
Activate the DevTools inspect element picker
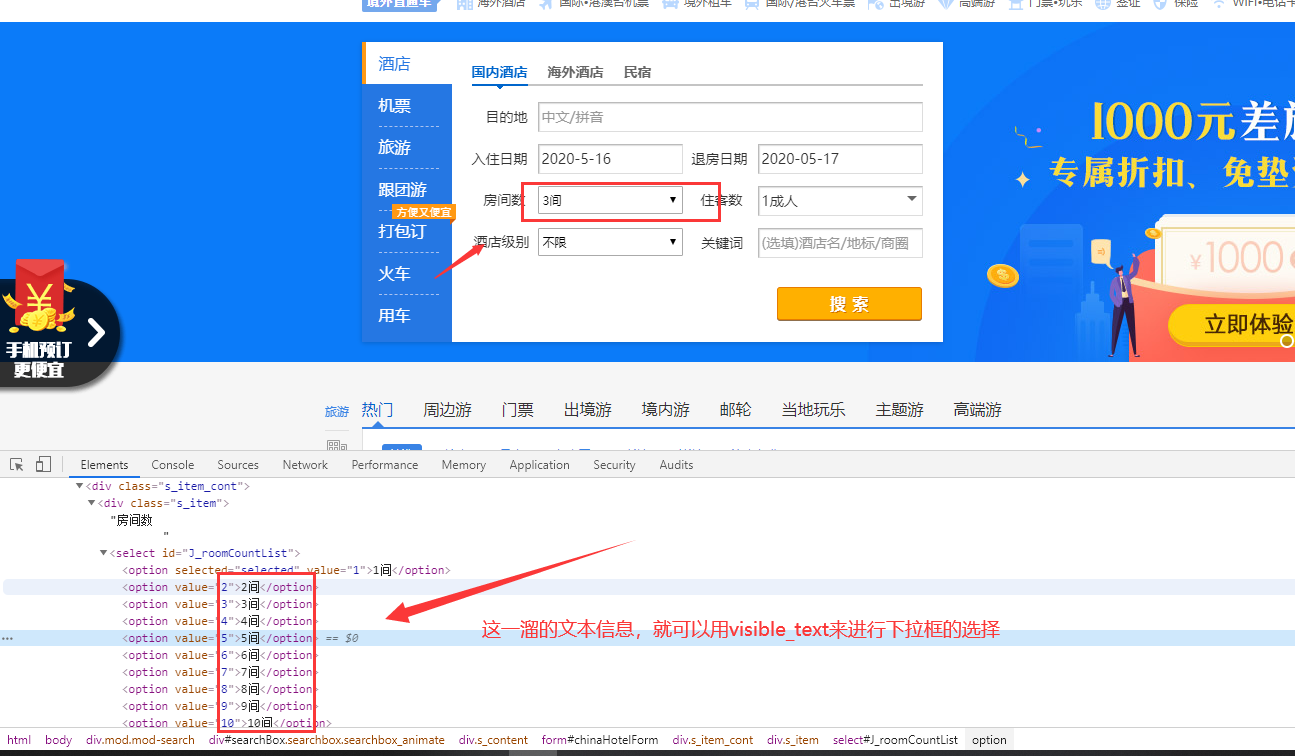(15, 464)
